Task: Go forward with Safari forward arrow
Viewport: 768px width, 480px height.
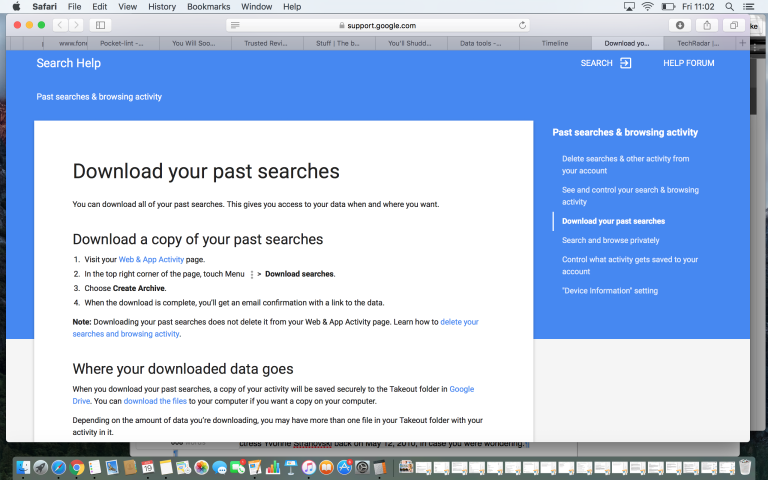Action: click(x=75, y=25)
